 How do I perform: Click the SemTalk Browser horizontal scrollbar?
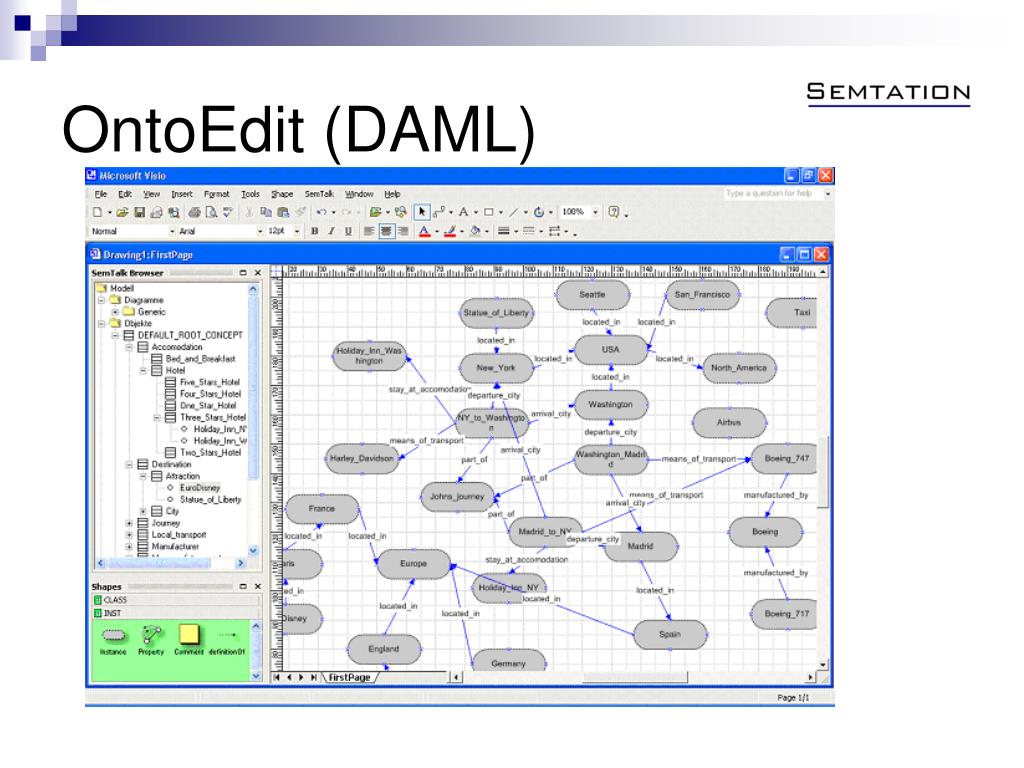pyautogui.click(x=170, y=563)
